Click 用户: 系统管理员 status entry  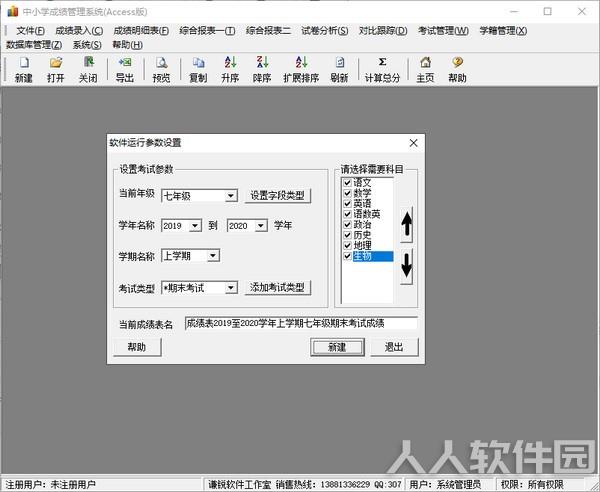445,485
